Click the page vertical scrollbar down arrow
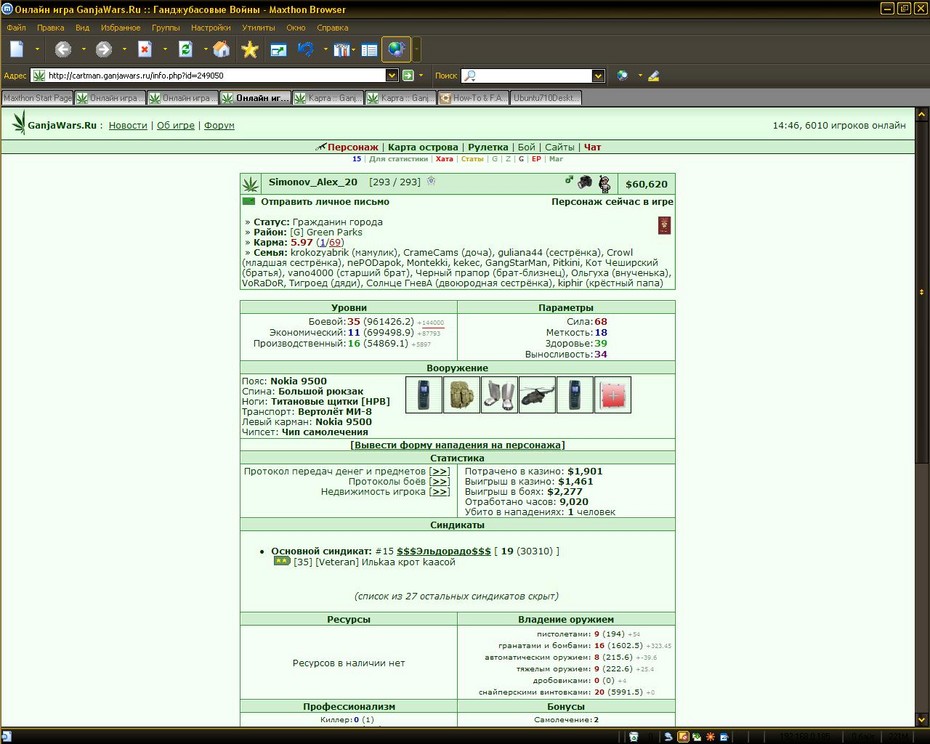 click(x=922, y=718)
